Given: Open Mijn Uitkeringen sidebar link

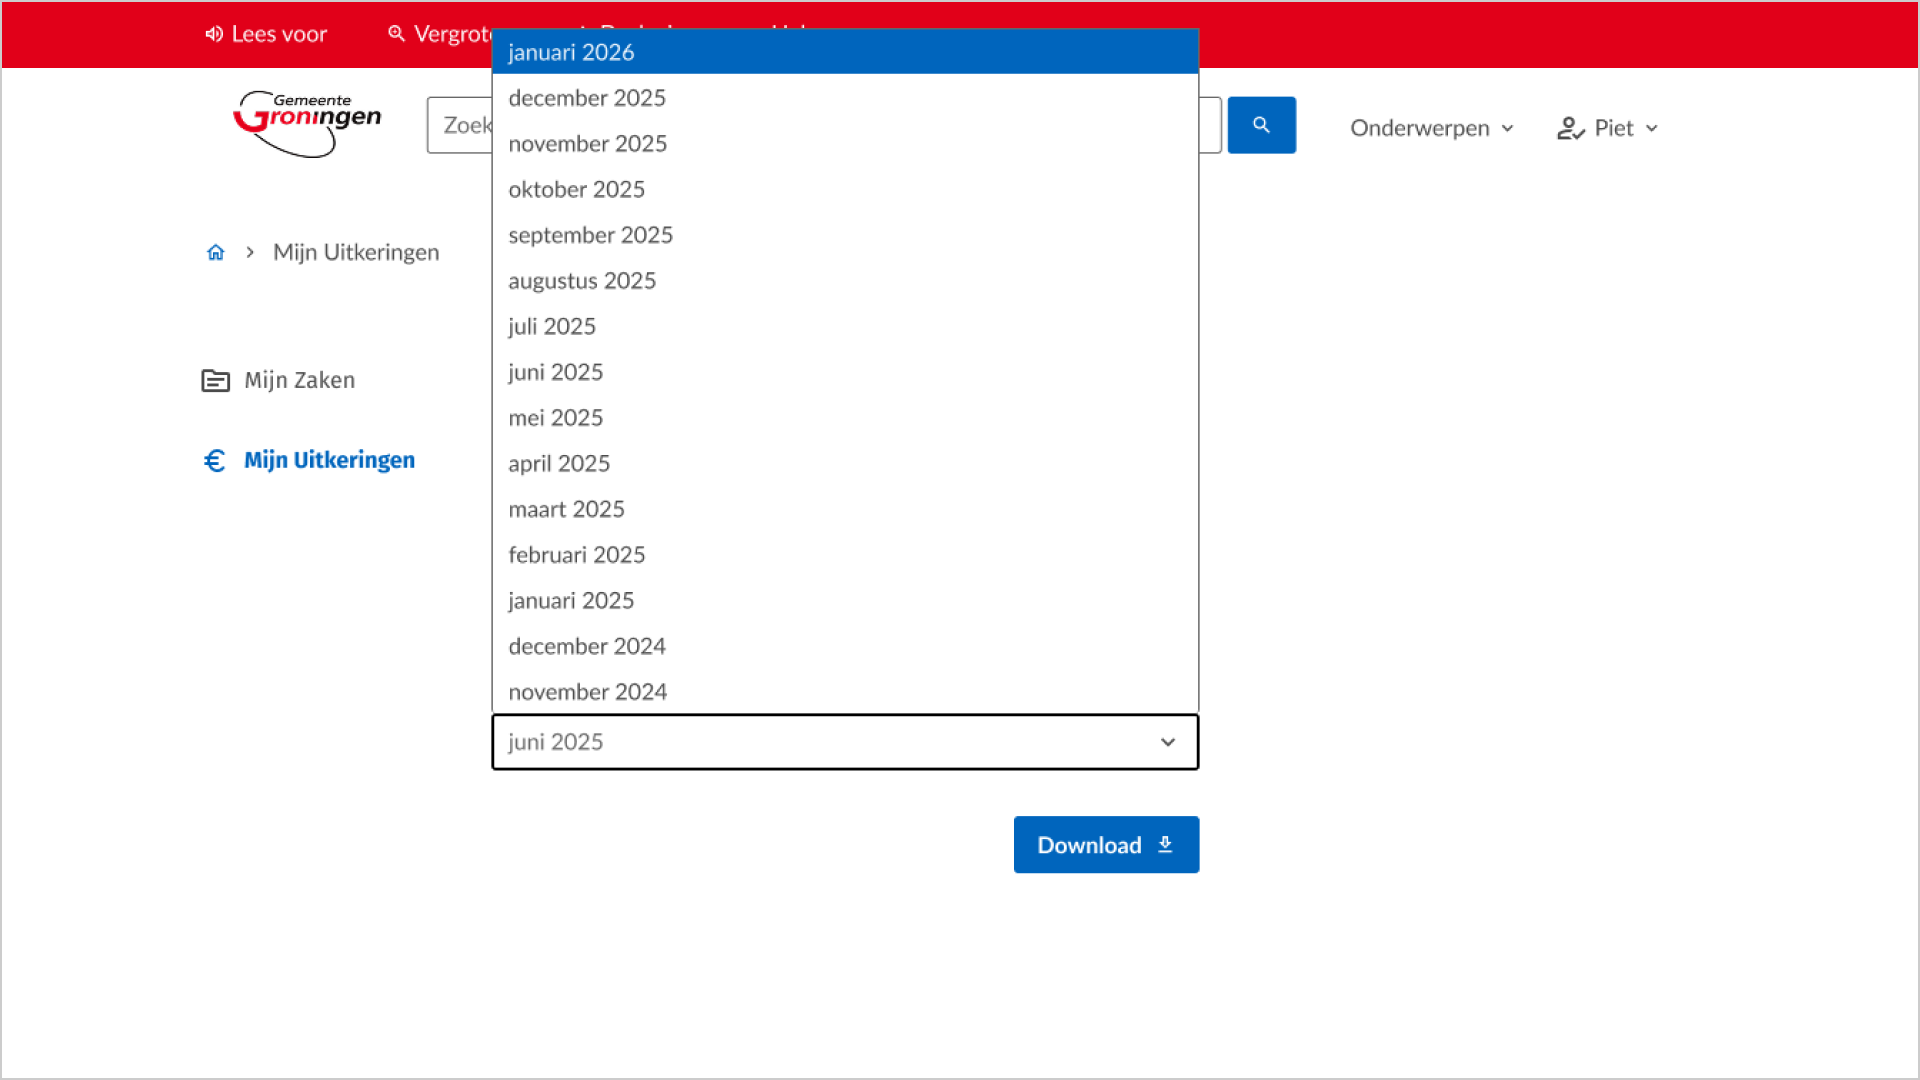Looking at the screenshot, I should 309,460.
